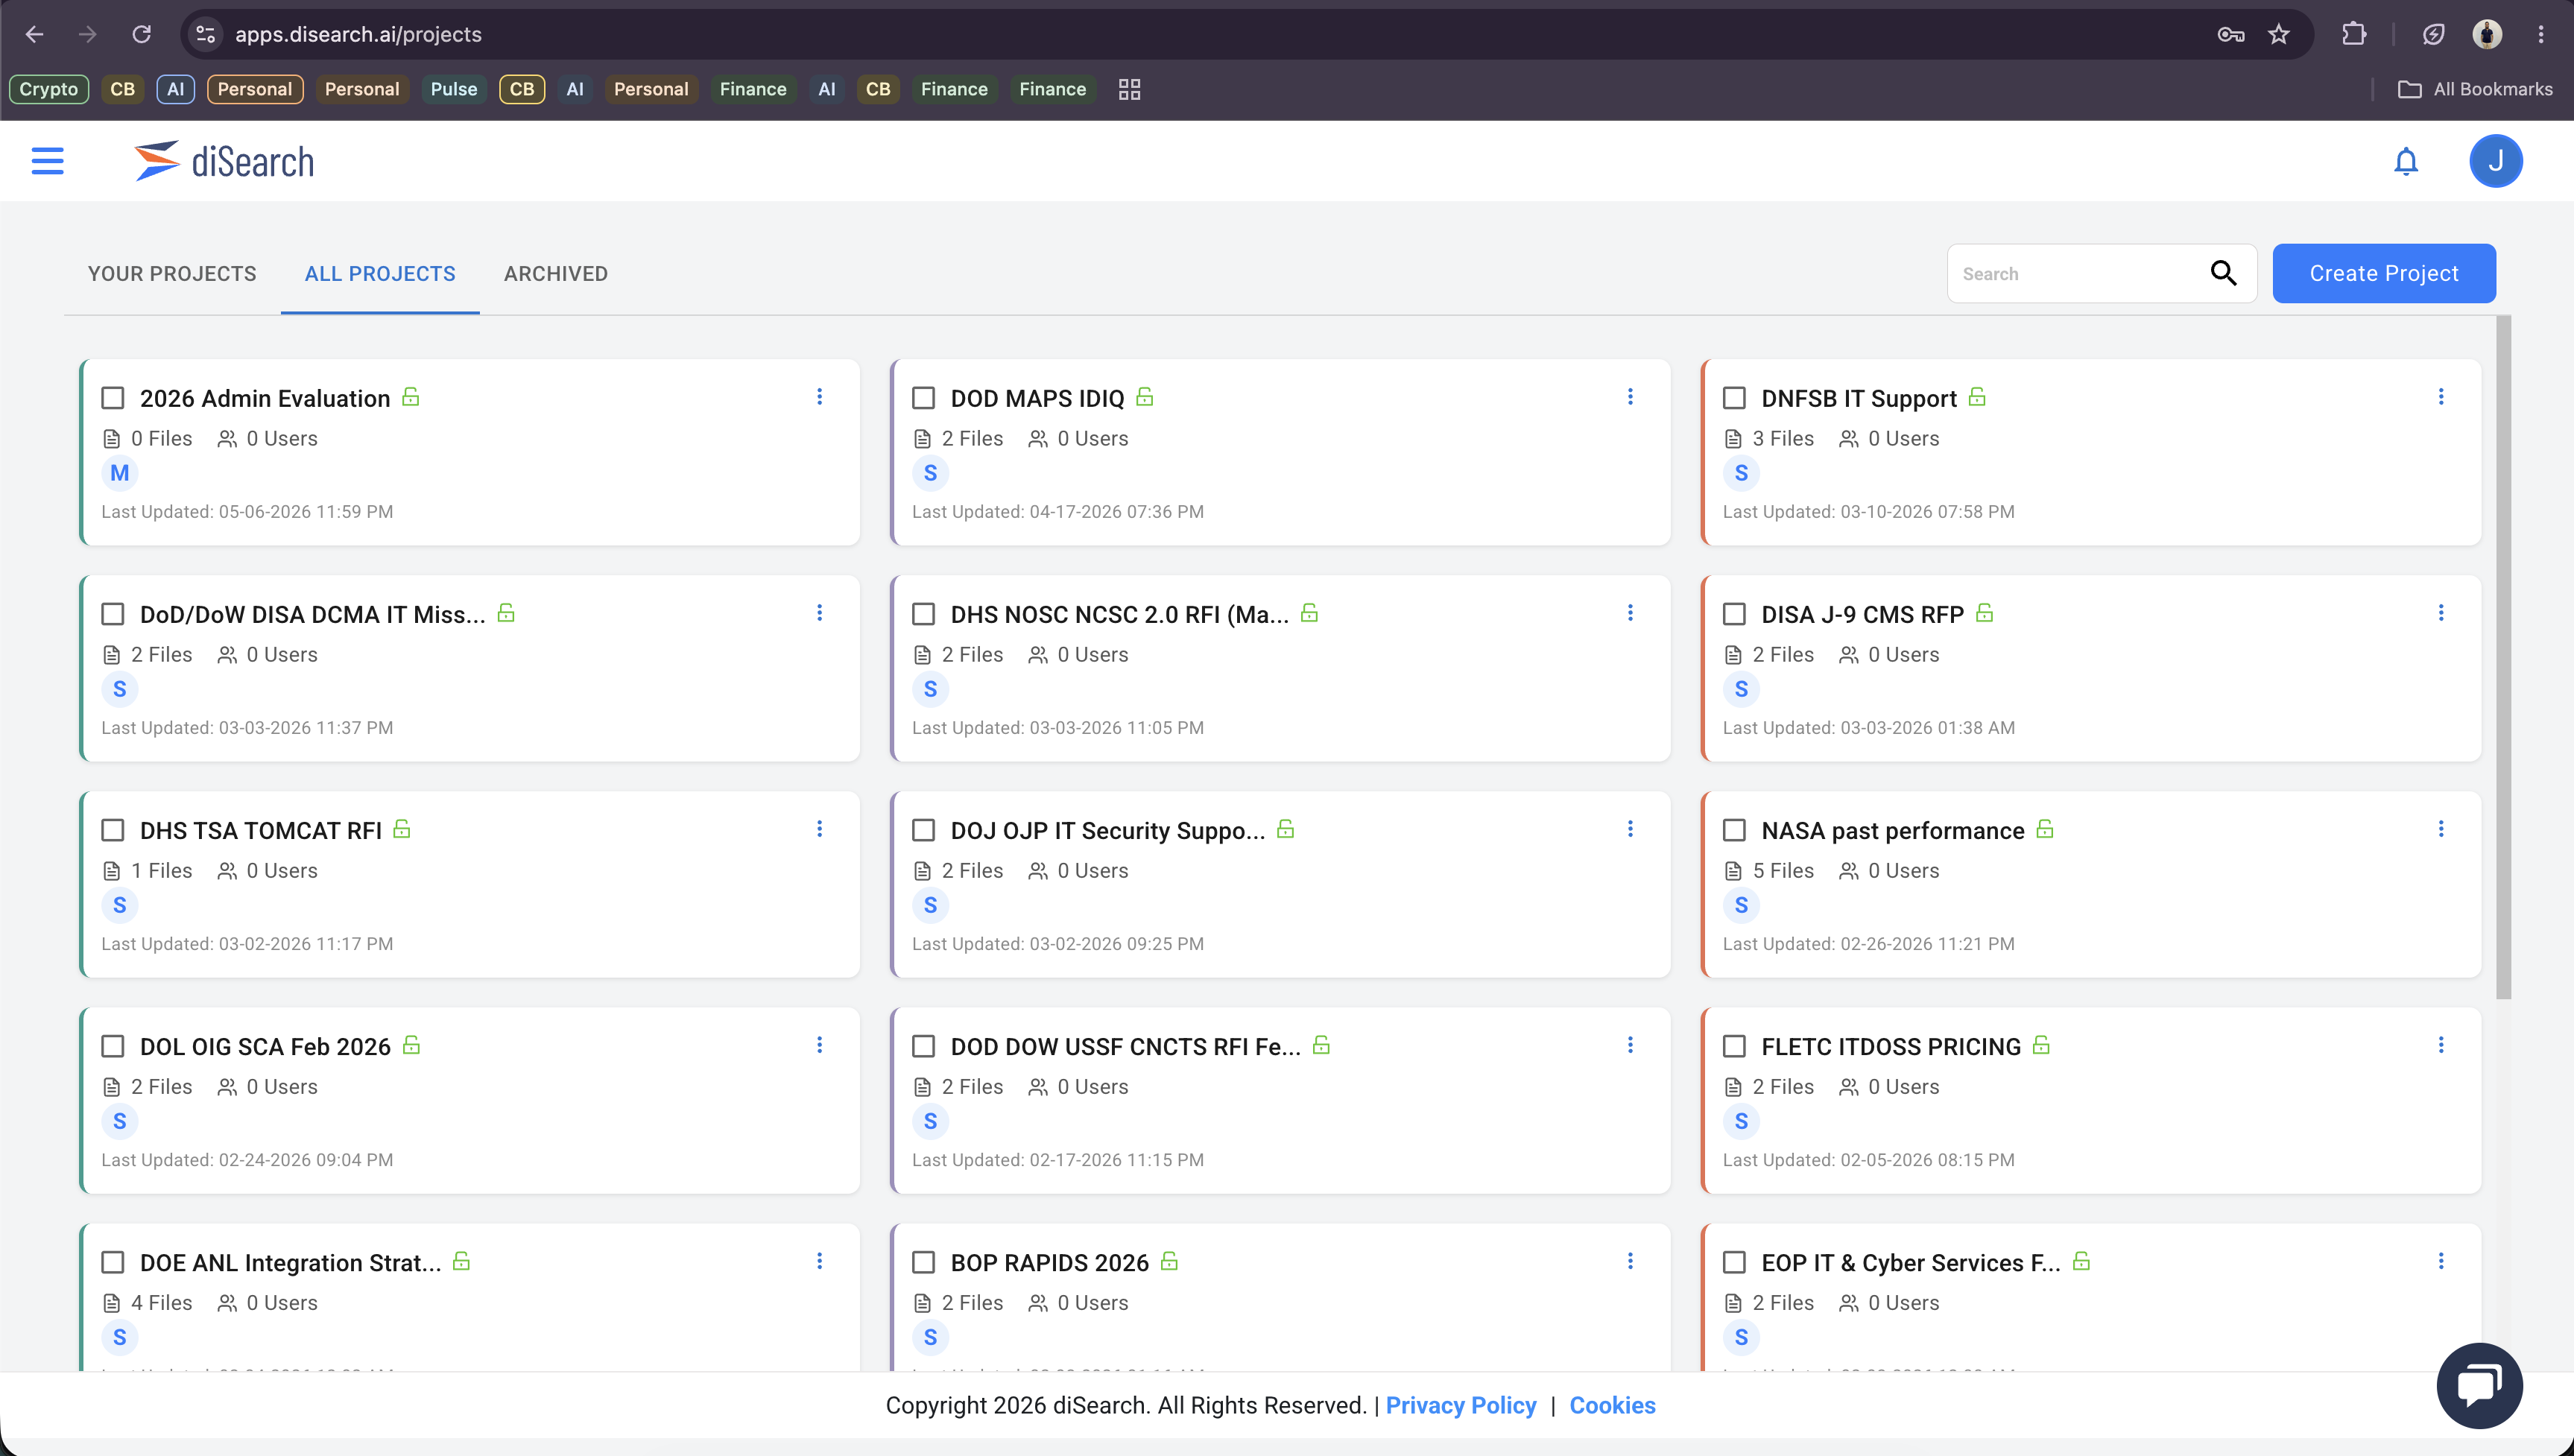Select the DHS NOSC NCSC 2.0 RFI checkbox
Screen dimensions: 2574x1456
[924, 614]
